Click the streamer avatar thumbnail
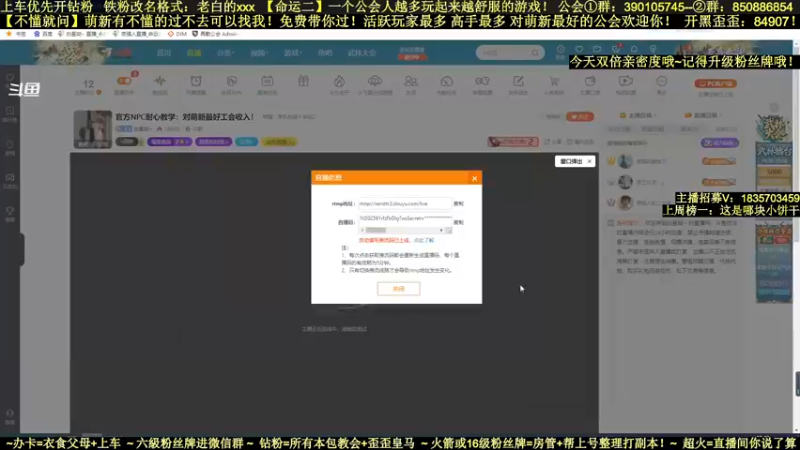 92,130
